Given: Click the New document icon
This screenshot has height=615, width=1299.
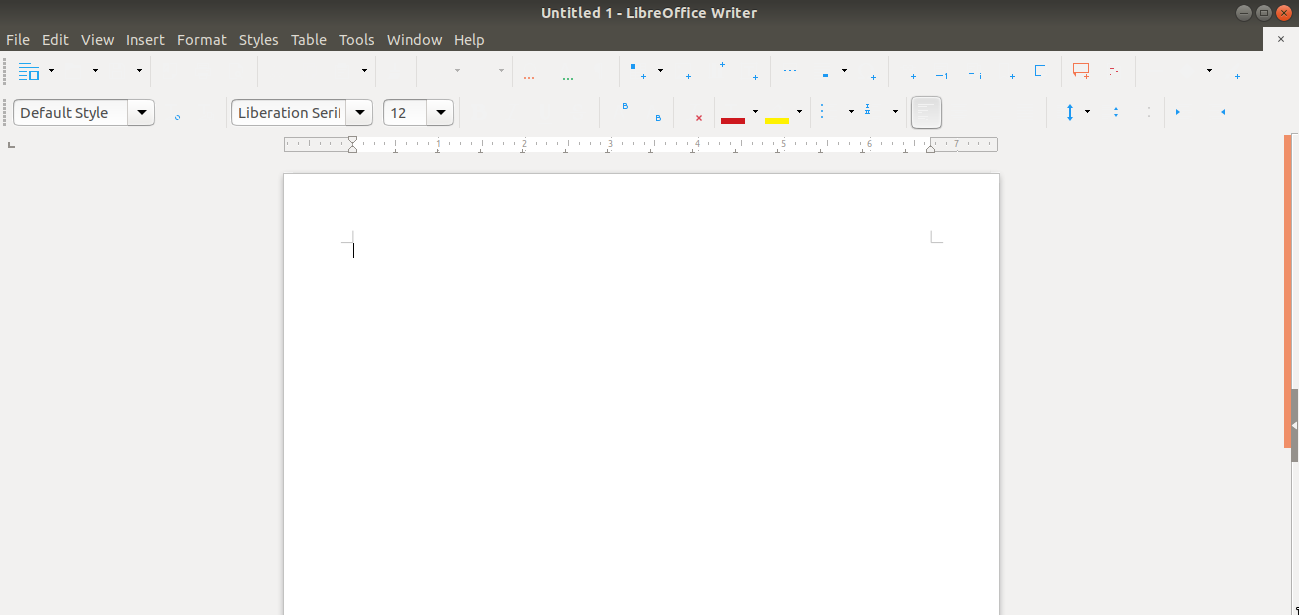Looking at the screenshot, I should (x=28, y=71).
